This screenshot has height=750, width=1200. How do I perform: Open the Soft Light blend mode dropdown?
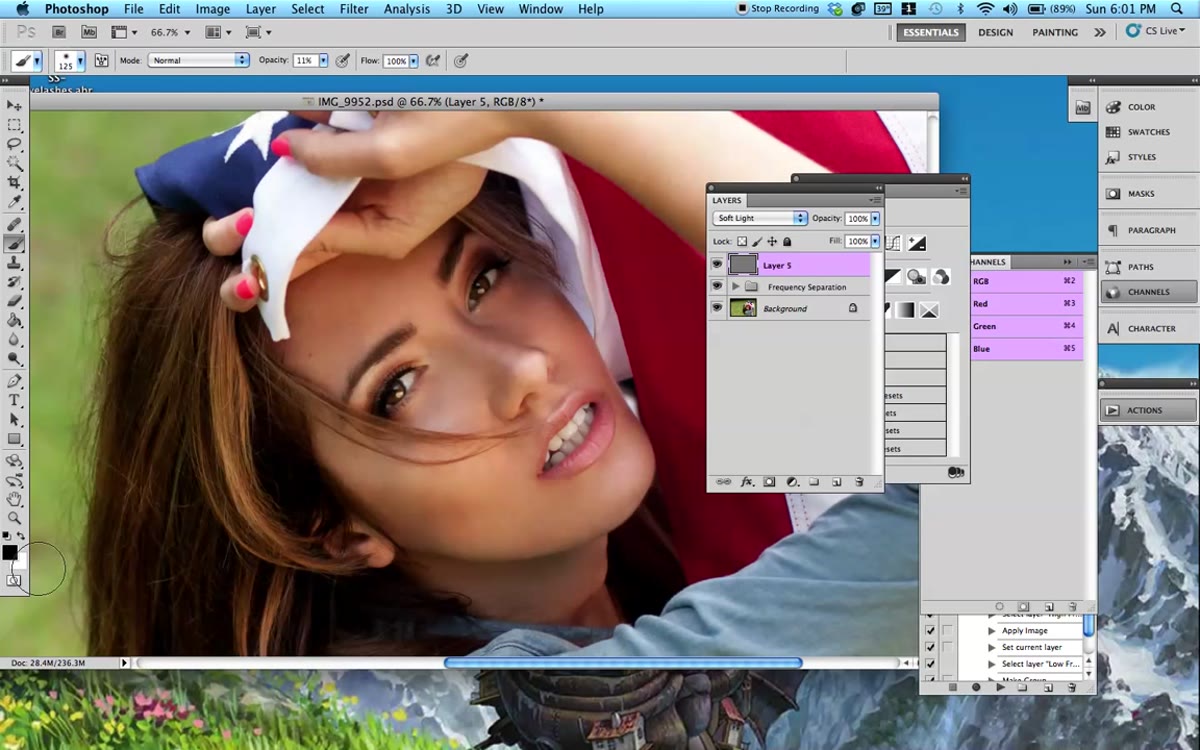click(x=760, y=218)
